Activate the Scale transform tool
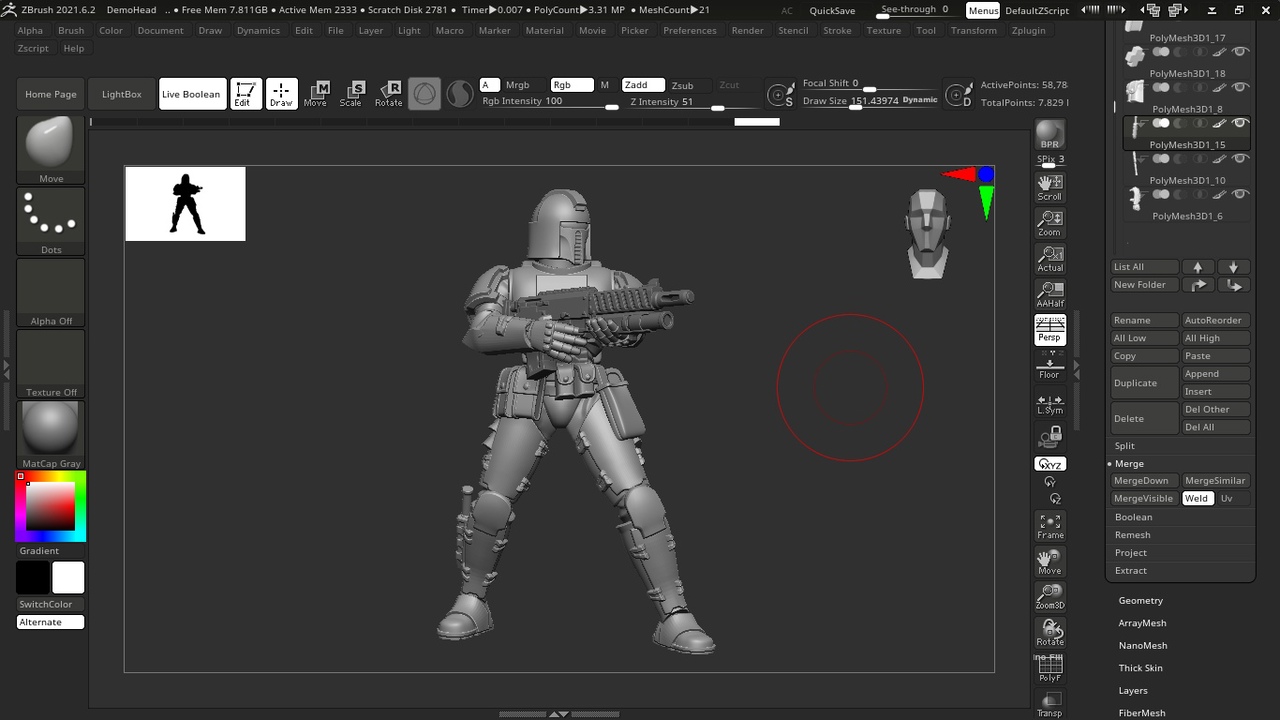The image size is (1280, 720). tap(352, 94)
